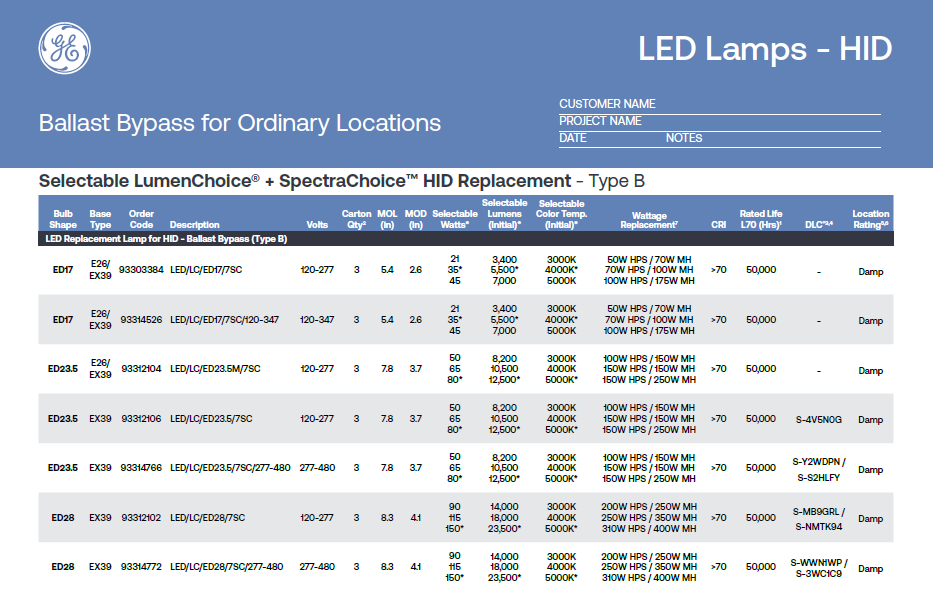This screenshot has width=933, height=597.
Task: Click the 'LED Replacement Lamp for HID - Ballast Bypass (Type B)' band
Action: coord(466,239)
